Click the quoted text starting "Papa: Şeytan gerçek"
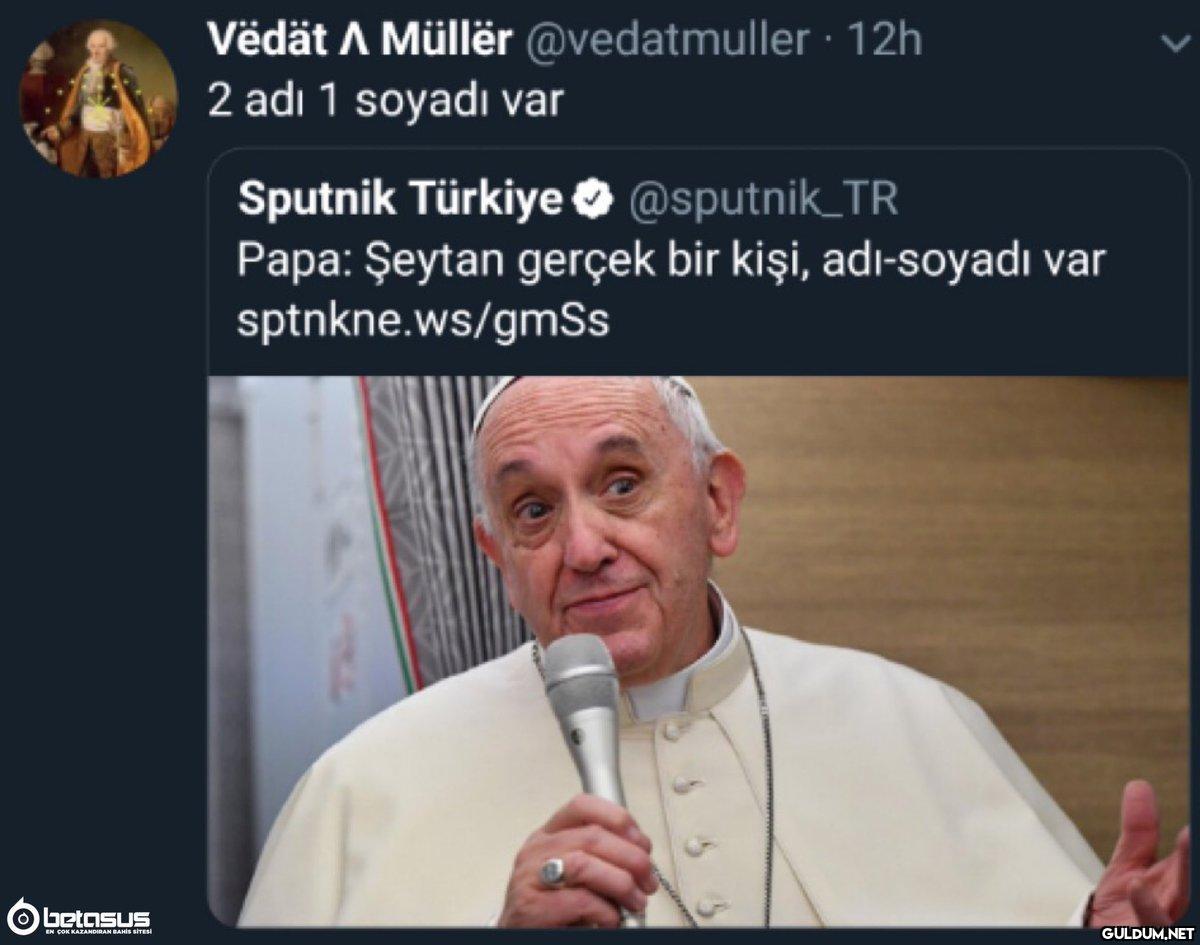The image size is (1200, 945). [671, 261]
